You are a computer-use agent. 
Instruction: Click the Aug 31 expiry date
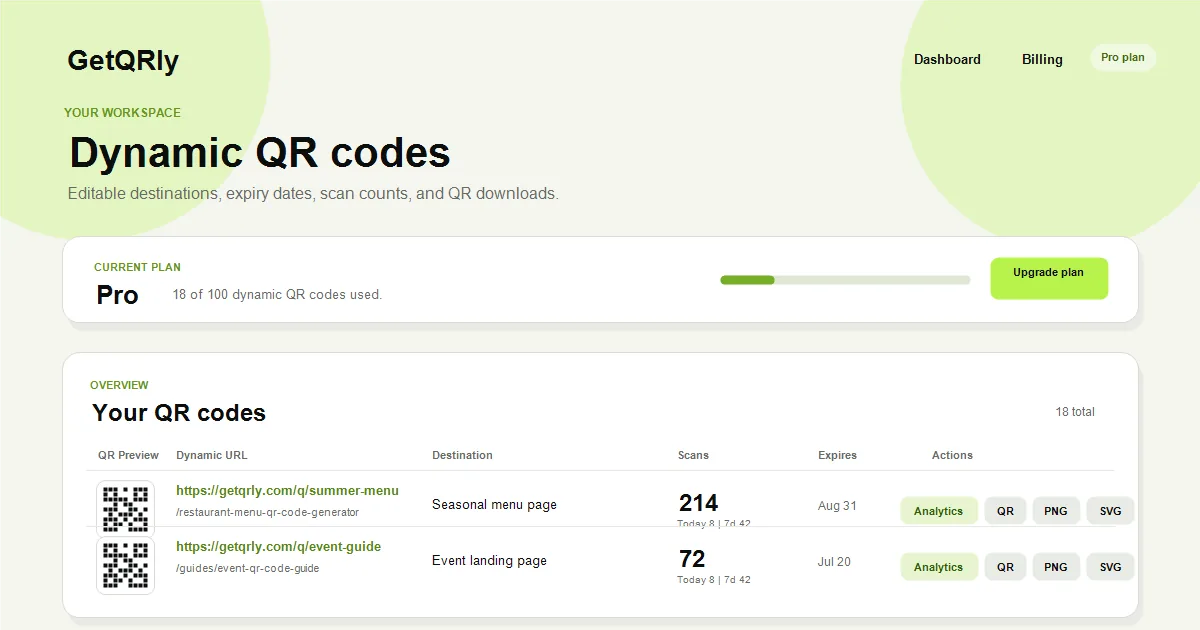(x=837, y=506)
